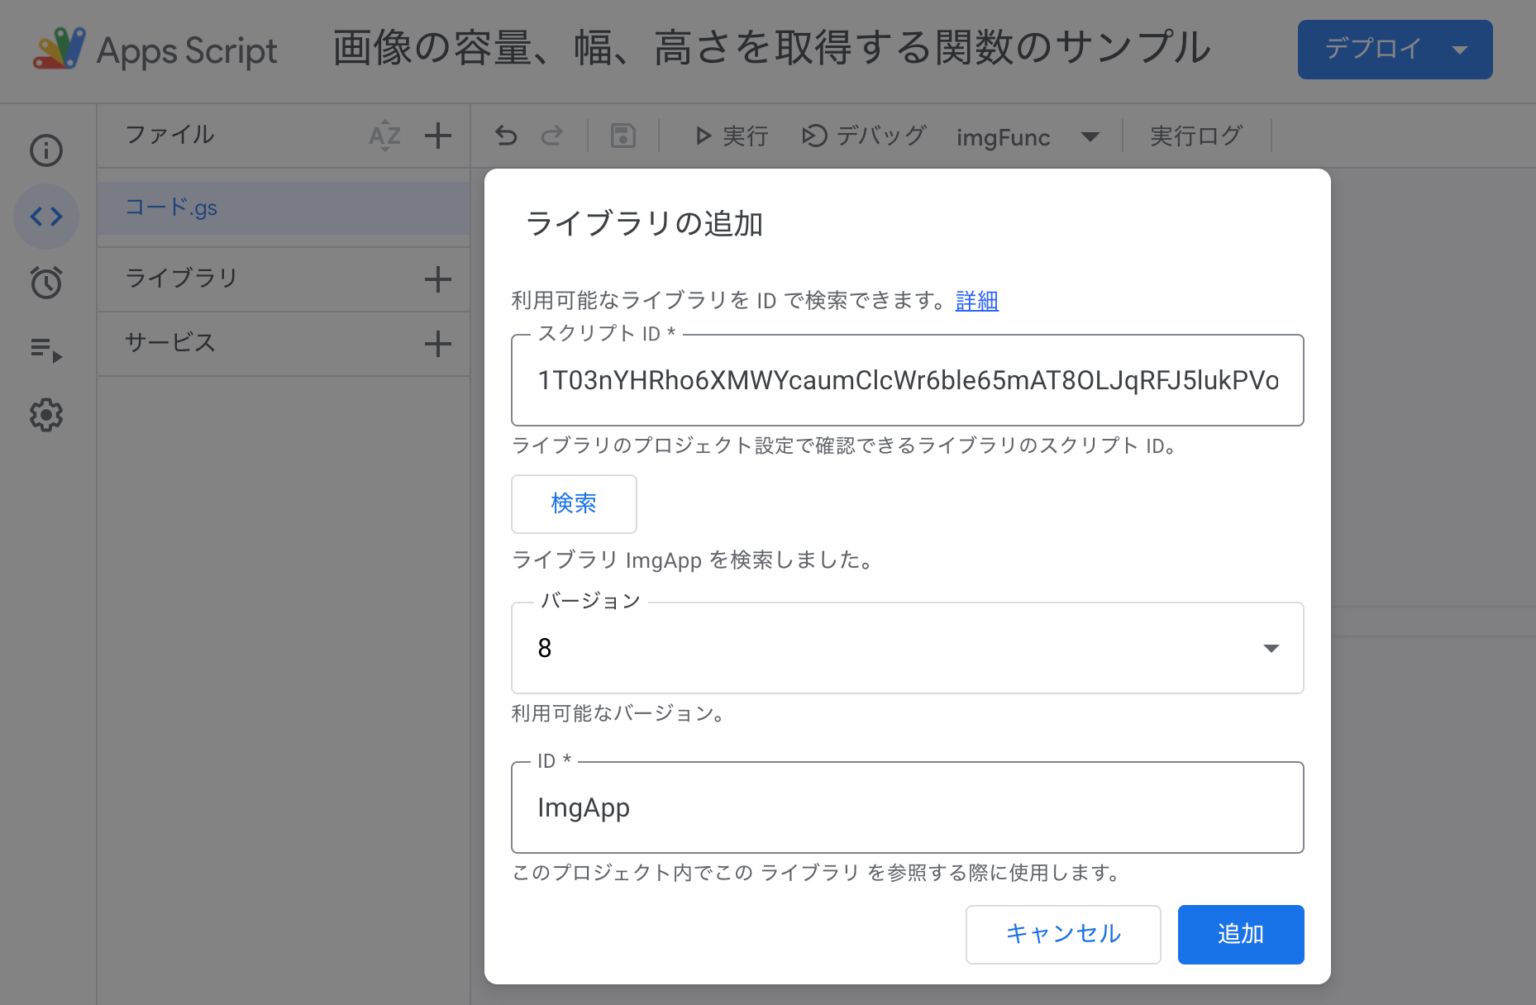Viewport: 1536px width, 1005px height.
Task: Focus the library ID input field
Action: [x=906, y=807]
